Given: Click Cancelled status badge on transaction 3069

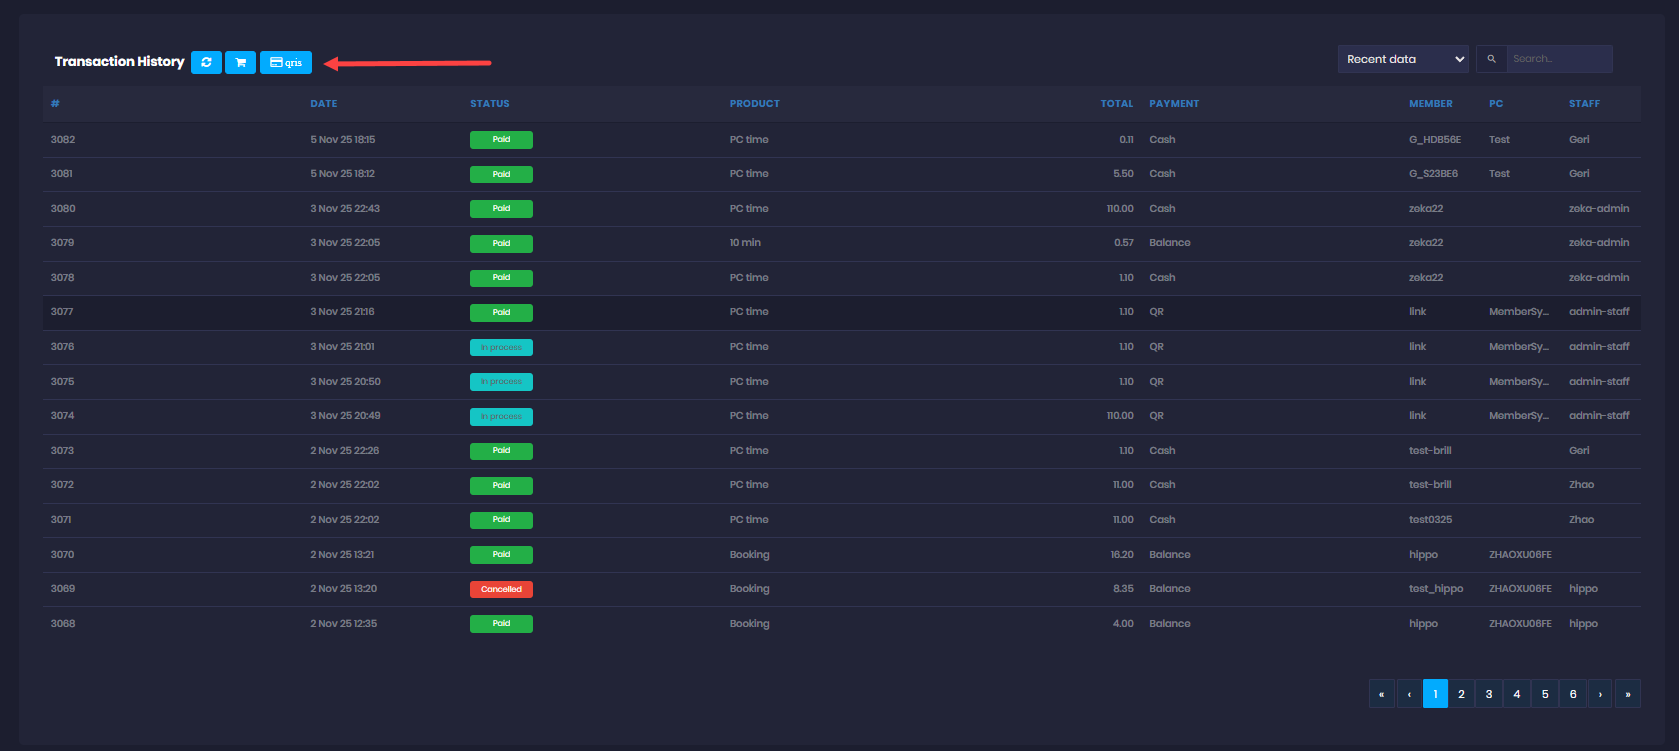Looking at the screenshot, I should 501,589.
